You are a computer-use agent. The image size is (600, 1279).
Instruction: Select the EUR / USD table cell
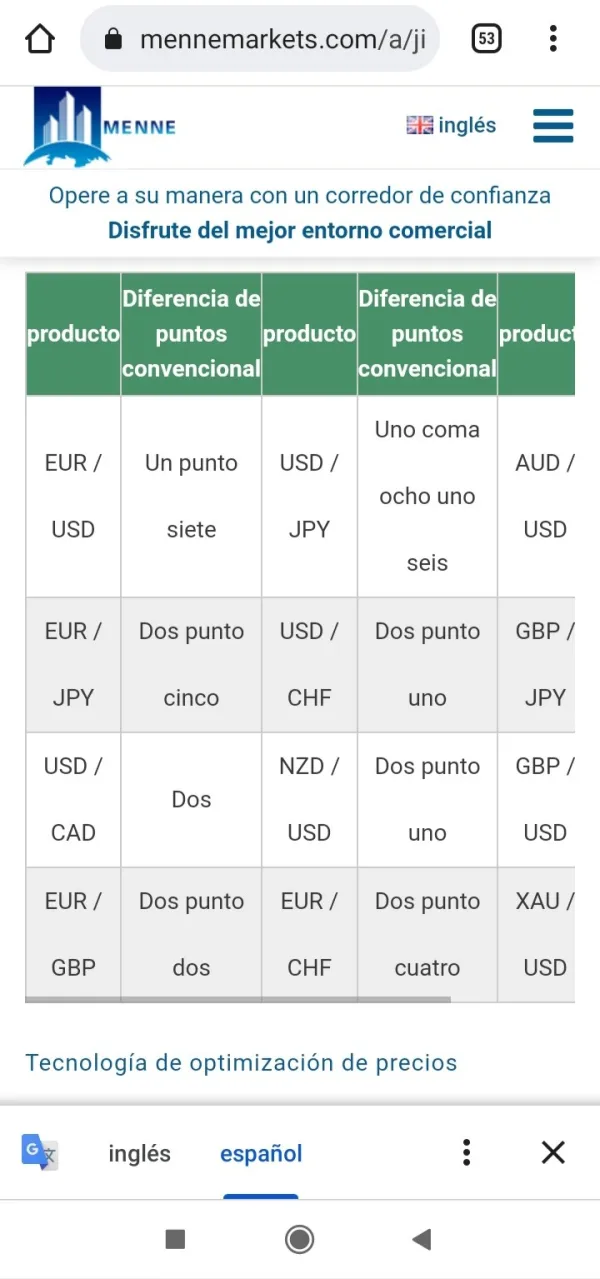pyautogui.click(x=72, y=496)
